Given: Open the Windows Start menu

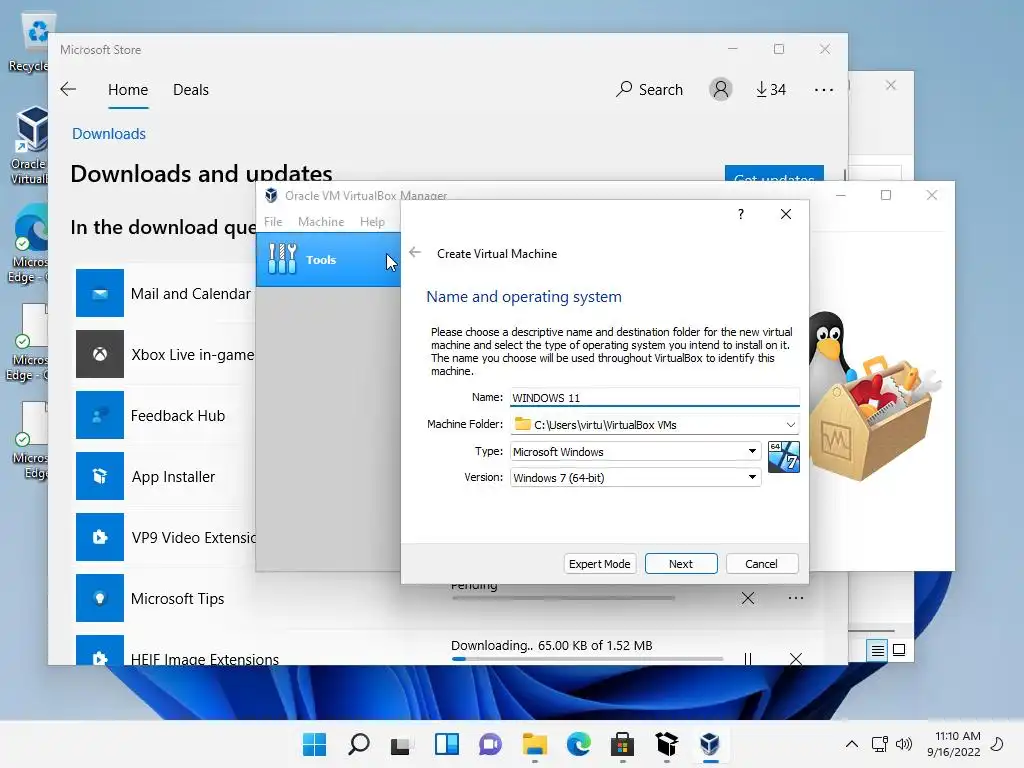Looking at the screenshot, I should [314, 744].
